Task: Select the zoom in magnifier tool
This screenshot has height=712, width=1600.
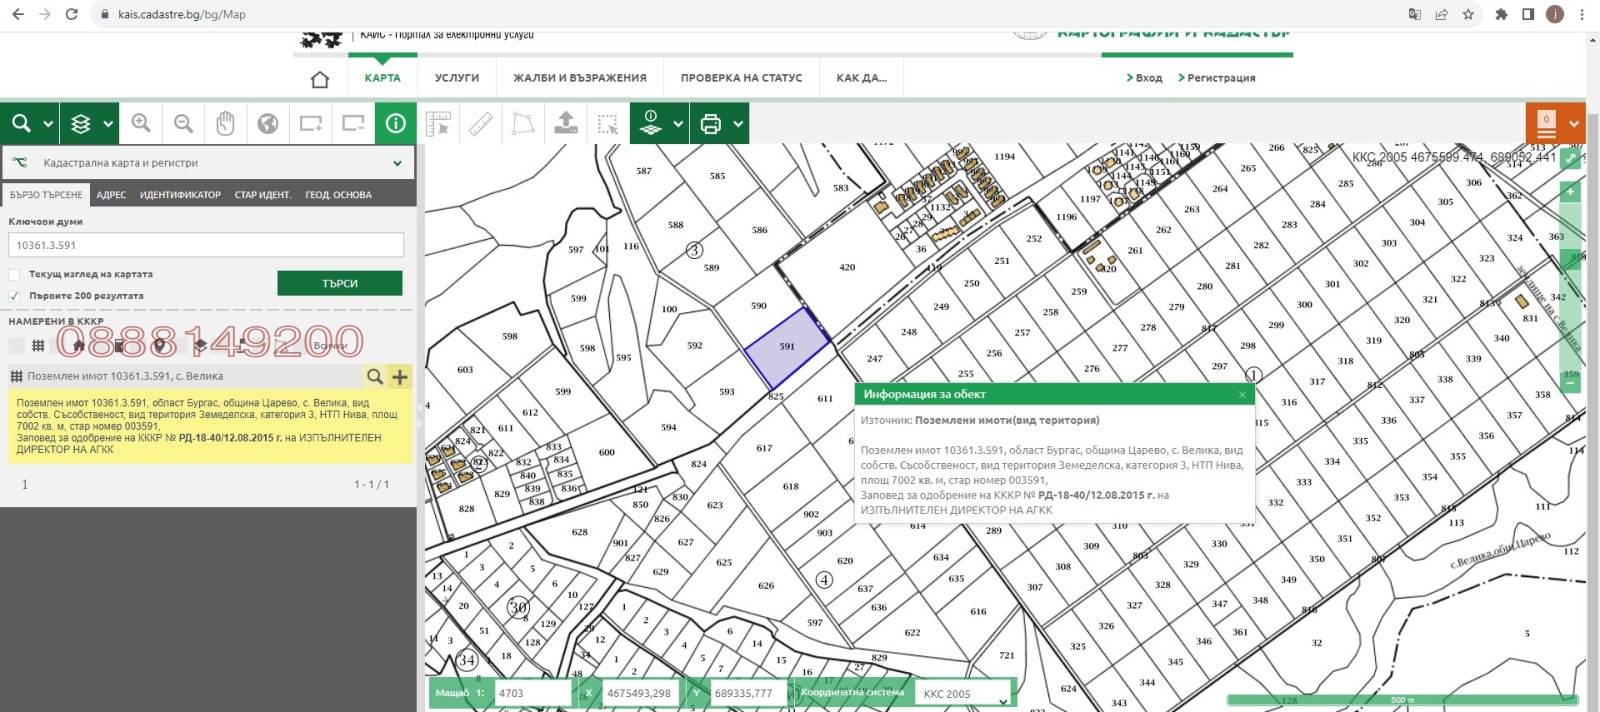Action: pos(141,123)
